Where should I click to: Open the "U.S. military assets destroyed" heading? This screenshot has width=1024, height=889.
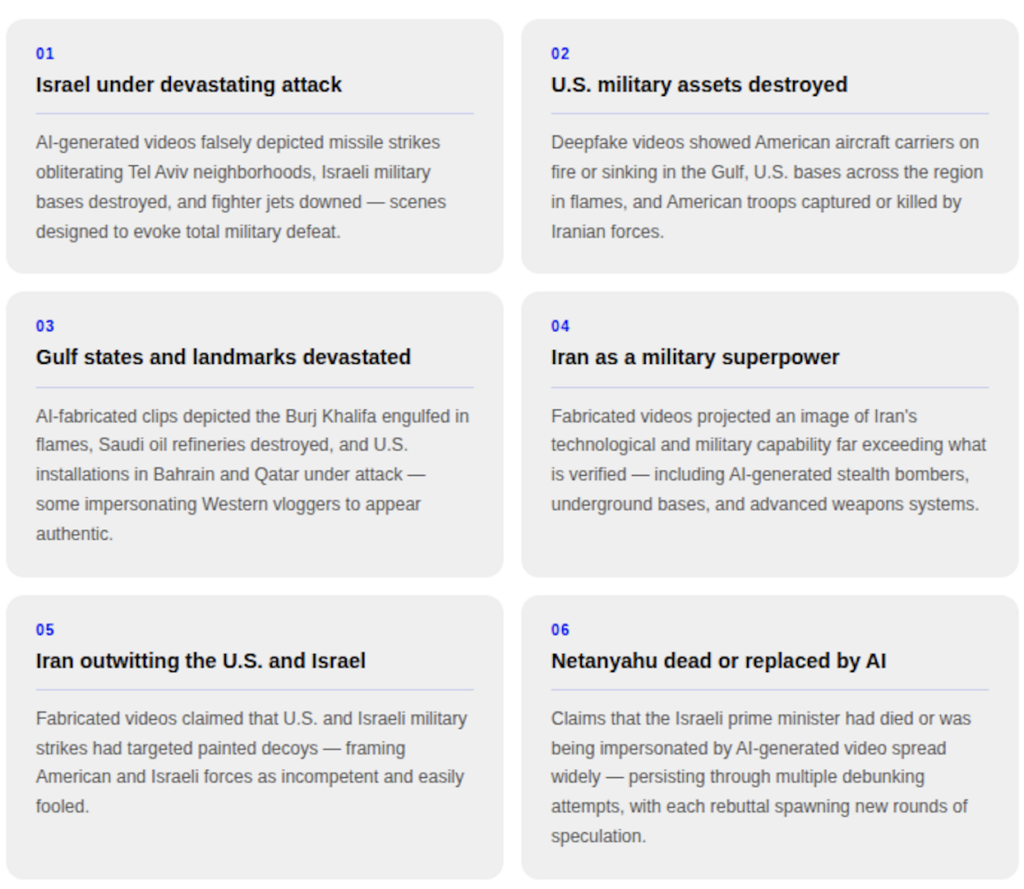coord(699,85)
